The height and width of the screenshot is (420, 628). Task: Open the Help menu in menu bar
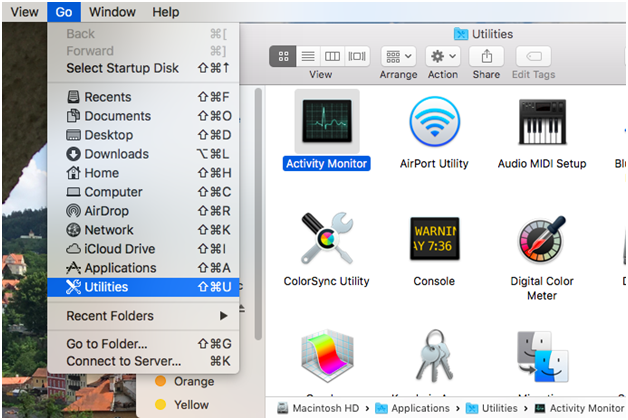165,12
